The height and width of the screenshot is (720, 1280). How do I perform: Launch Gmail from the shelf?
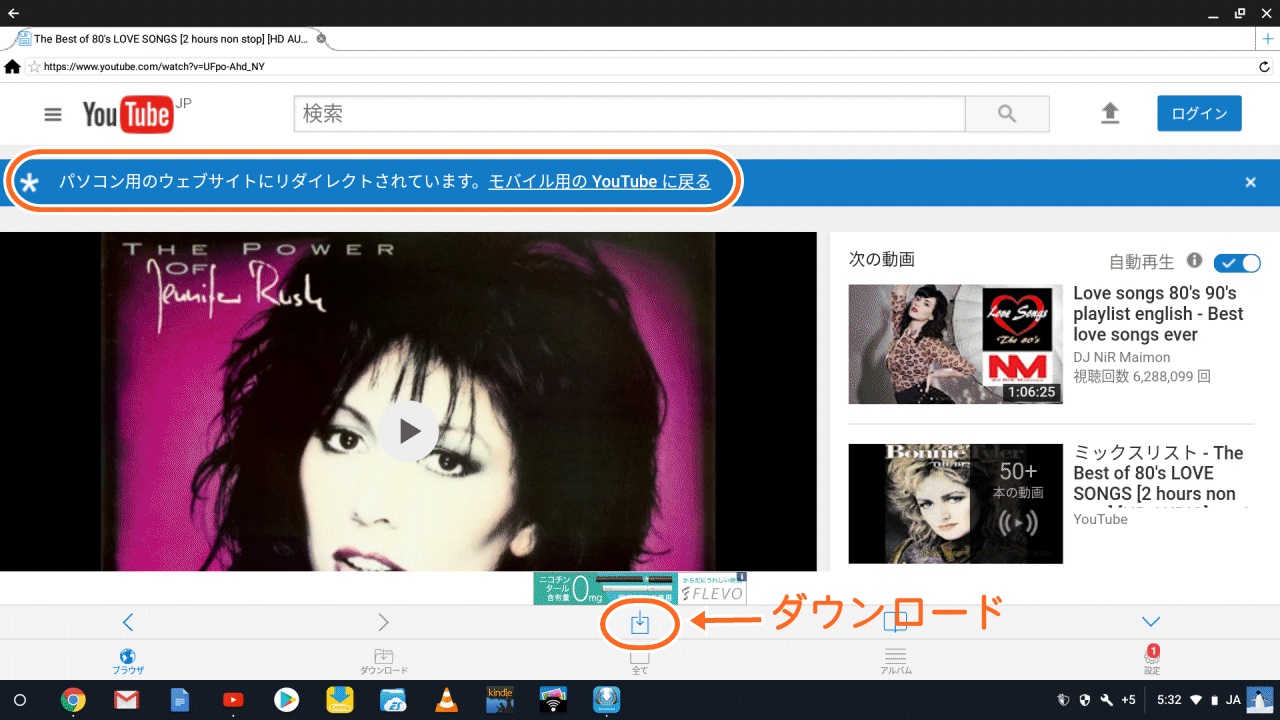coord(126,700)
